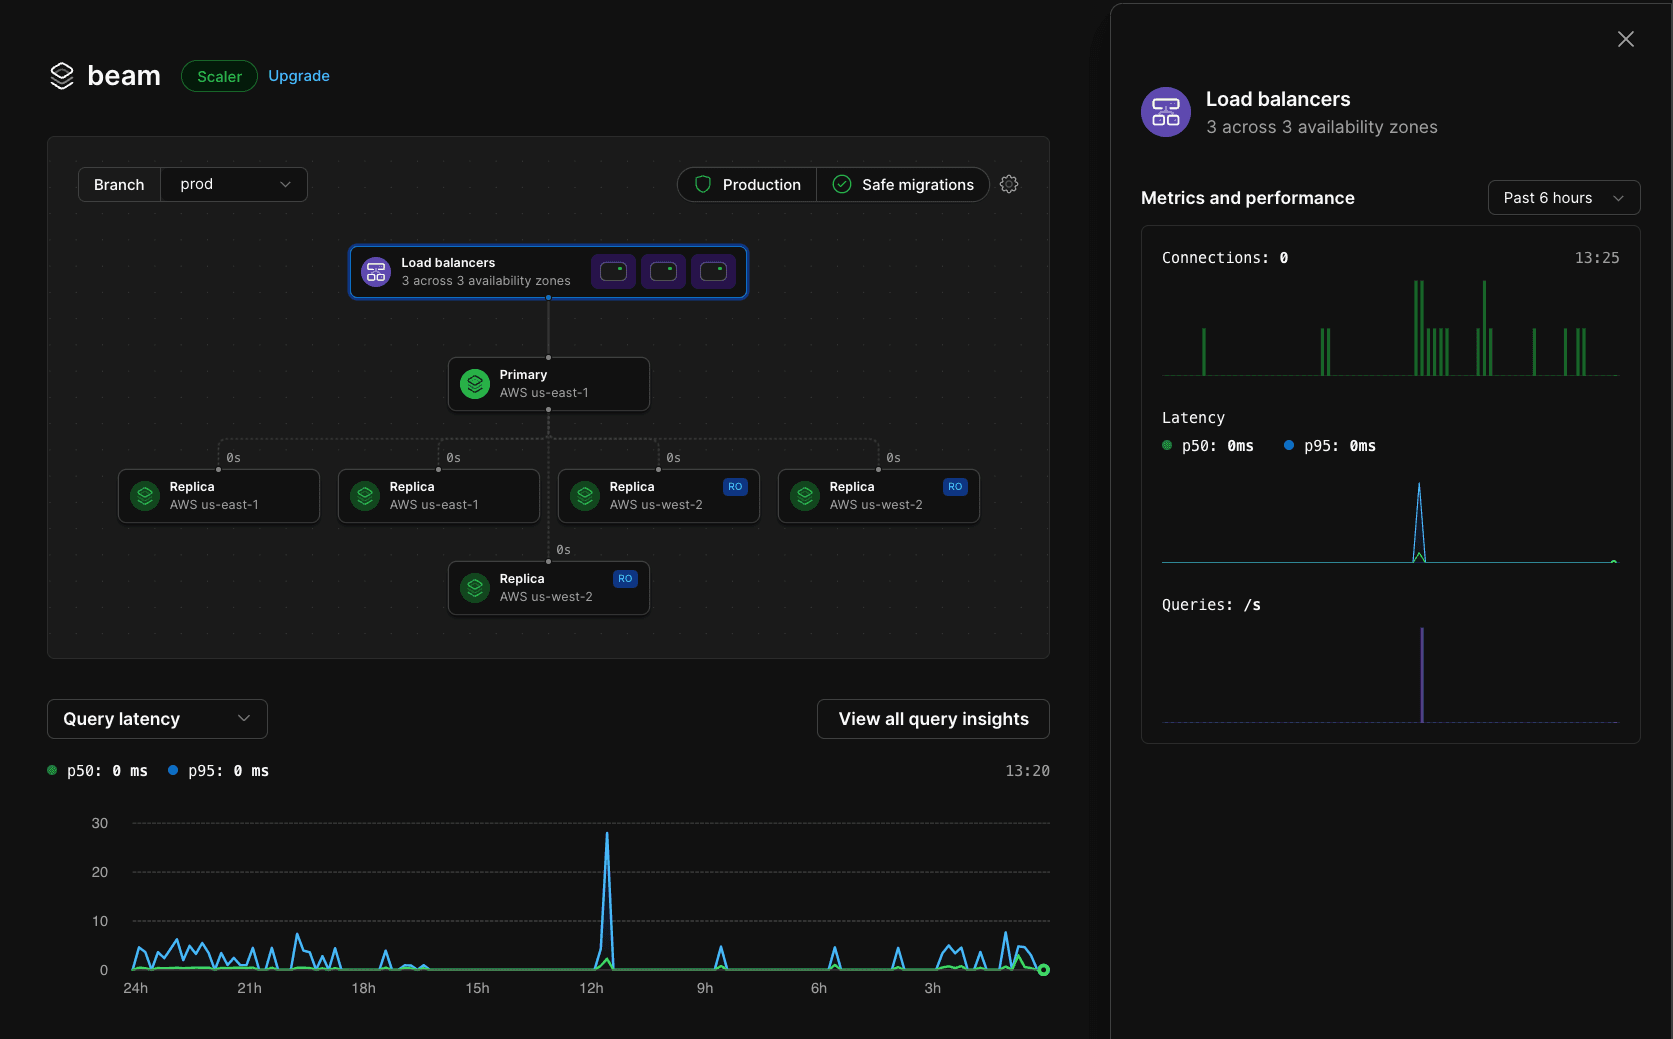The width and height of the screenshot is (1673, 1039).
Task: Click the 24h axis label
Action: coord(136,988)
